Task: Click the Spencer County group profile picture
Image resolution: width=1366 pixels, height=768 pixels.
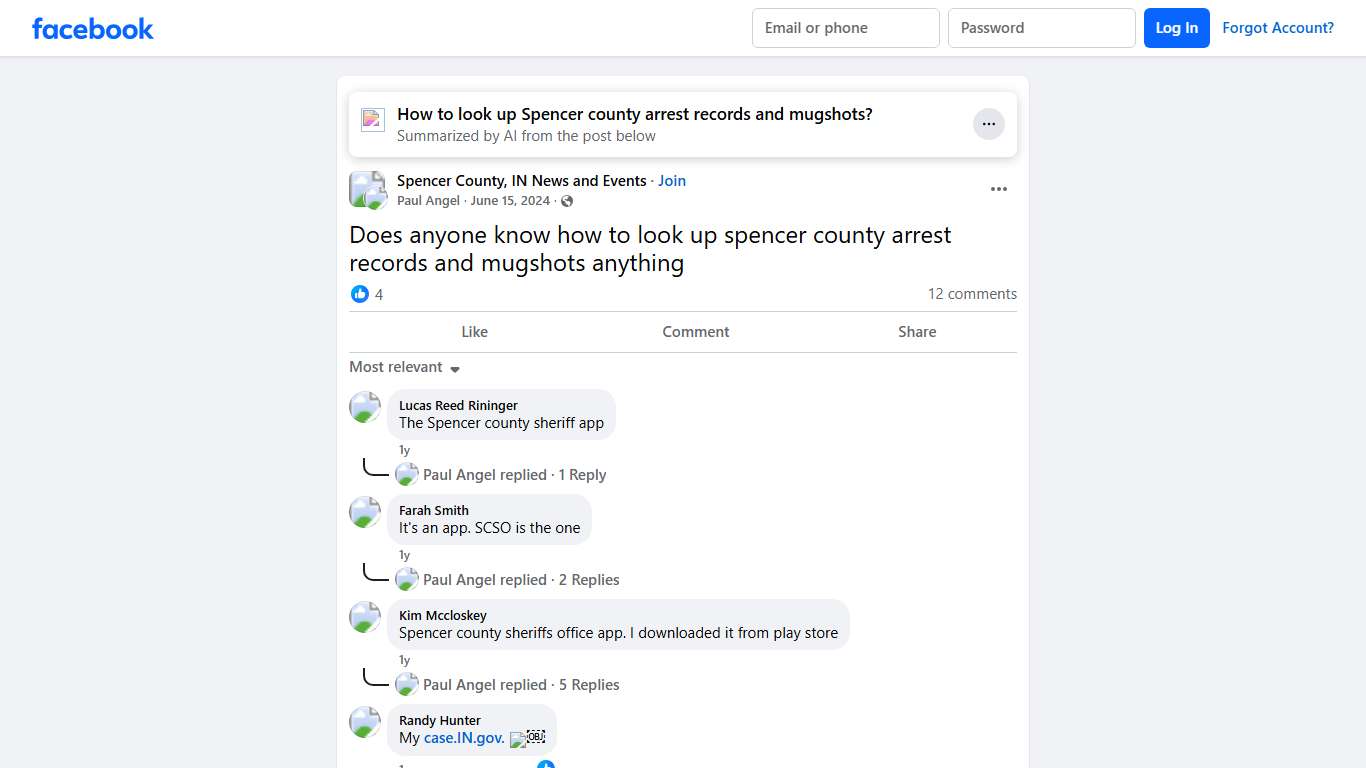Action: (x=367, y=189)
